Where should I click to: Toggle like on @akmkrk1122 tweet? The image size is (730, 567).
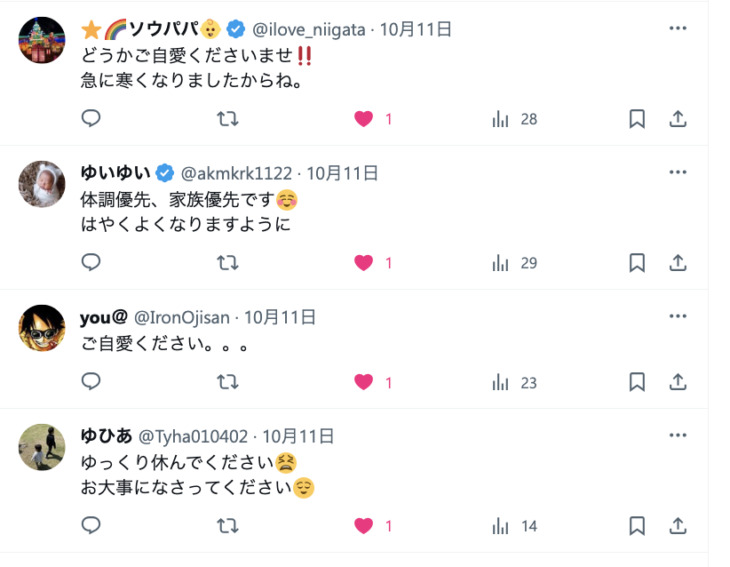click(364, 263)
